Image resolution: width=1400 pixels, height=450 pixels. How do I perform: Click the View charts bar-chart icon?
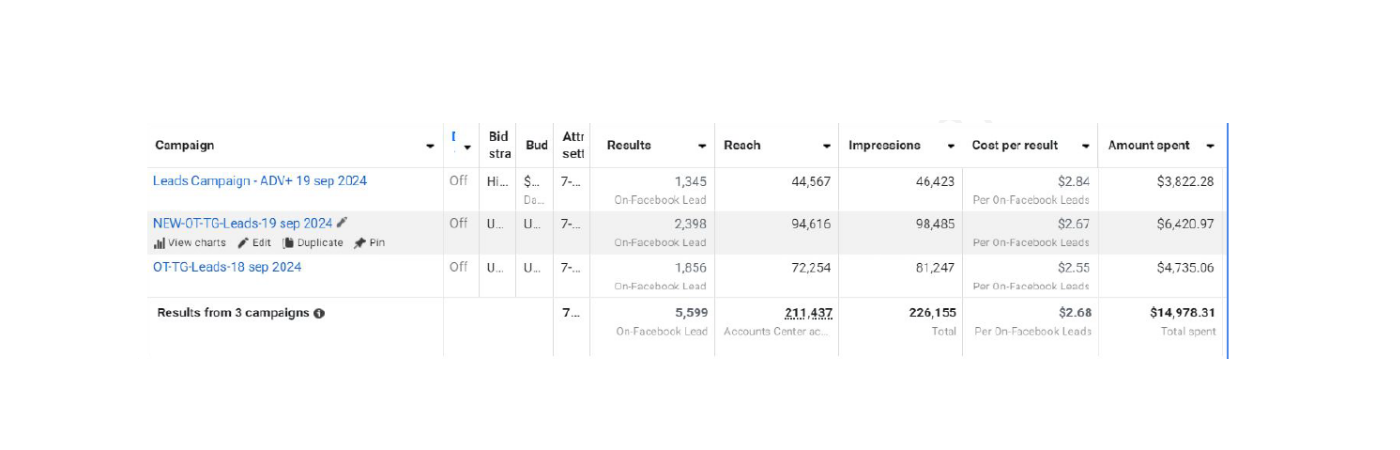click(159, 243)
